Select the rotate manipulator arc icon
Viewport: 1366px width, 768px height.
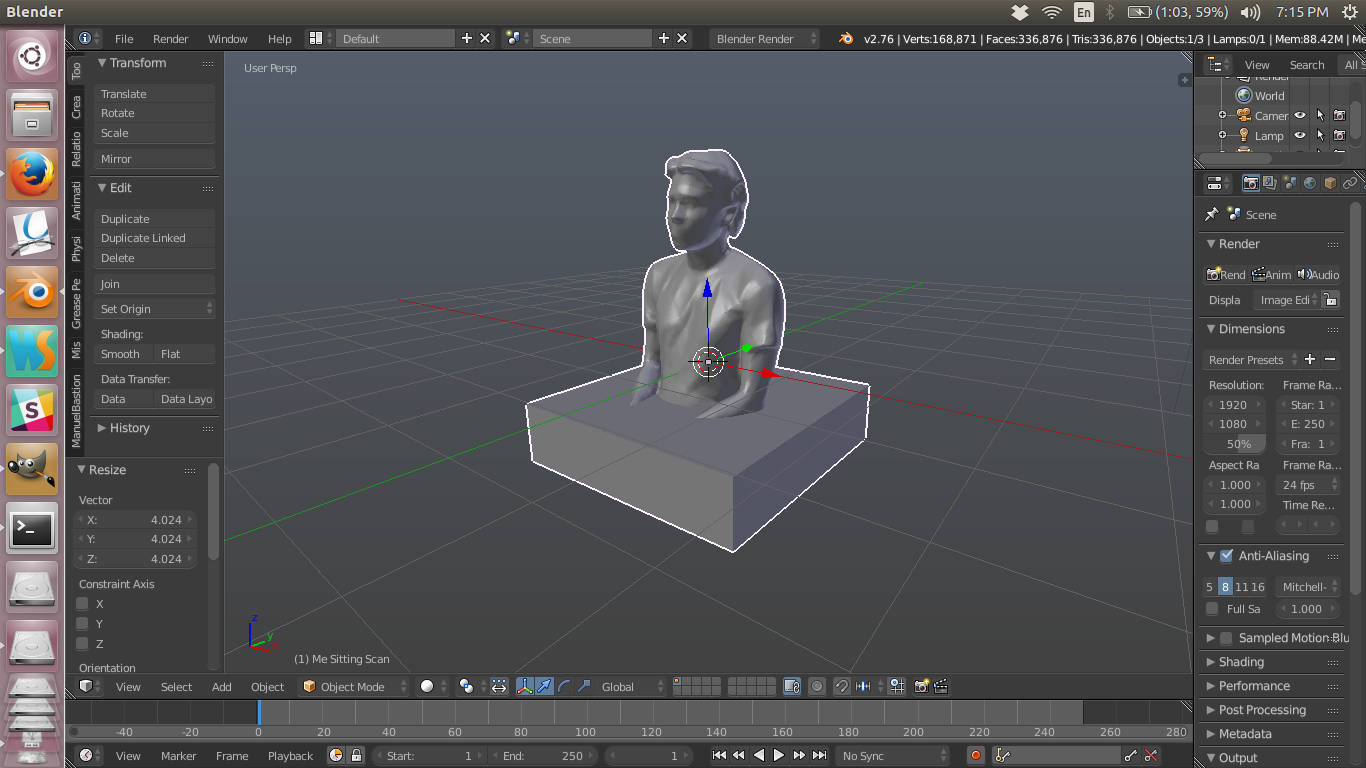point(564,686)
